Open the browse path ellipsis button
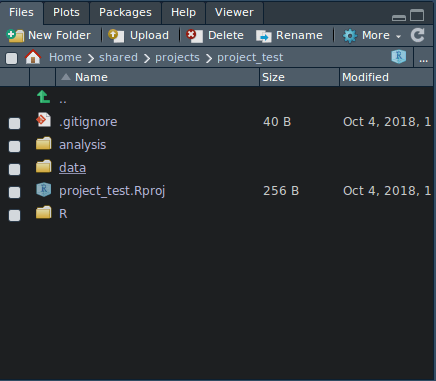Screen dimensions: 436x381 pos(424,58)
